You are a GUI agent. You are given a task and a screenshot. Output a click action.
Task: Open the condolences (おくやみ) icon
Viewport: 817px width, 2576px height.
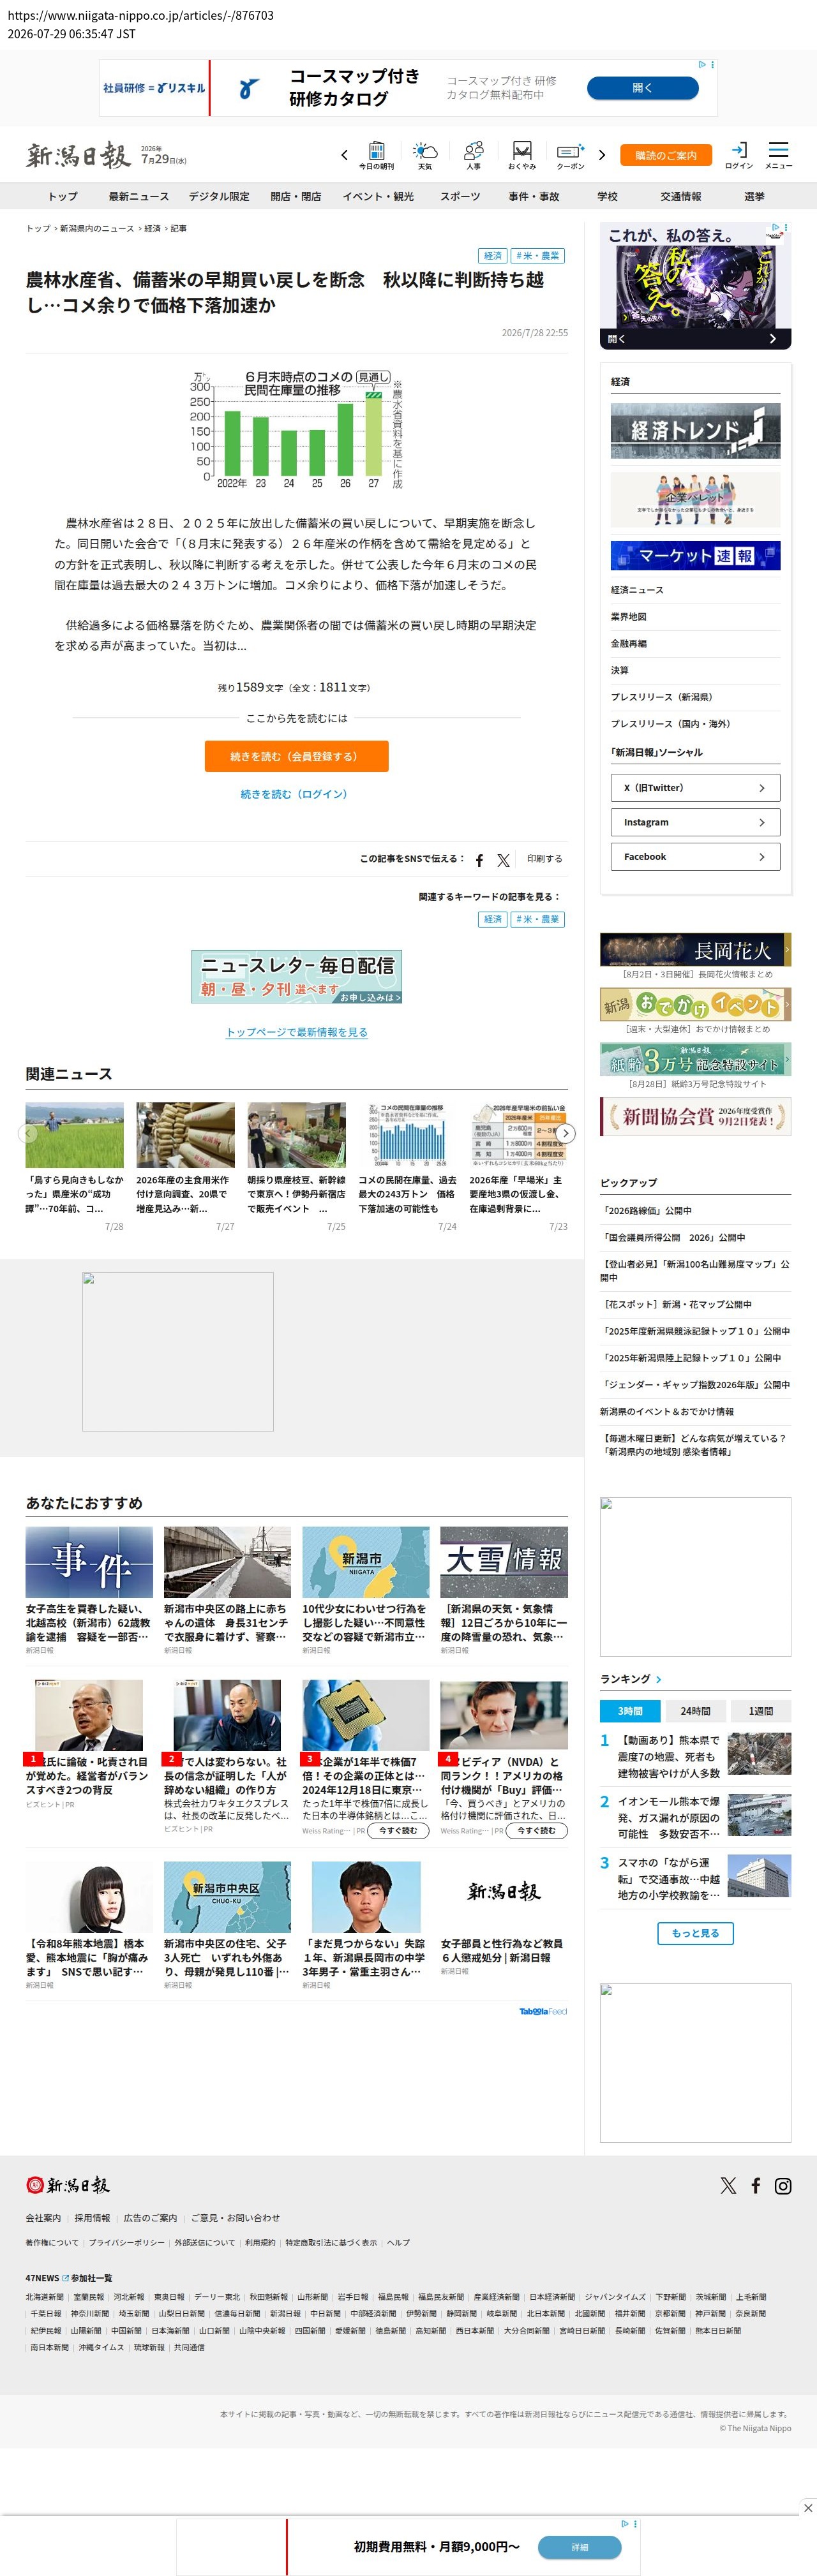[x=521, y=155]
